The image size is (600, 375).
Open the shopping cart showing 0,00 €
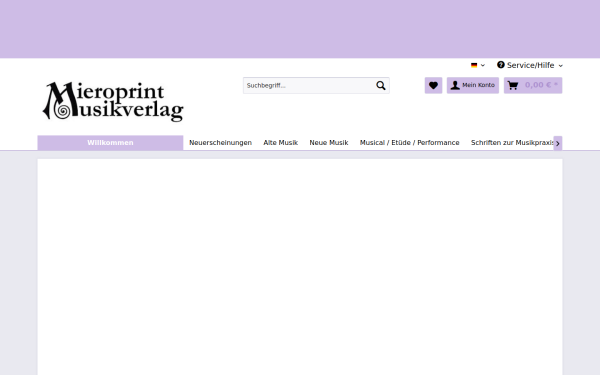pos(533,85)
